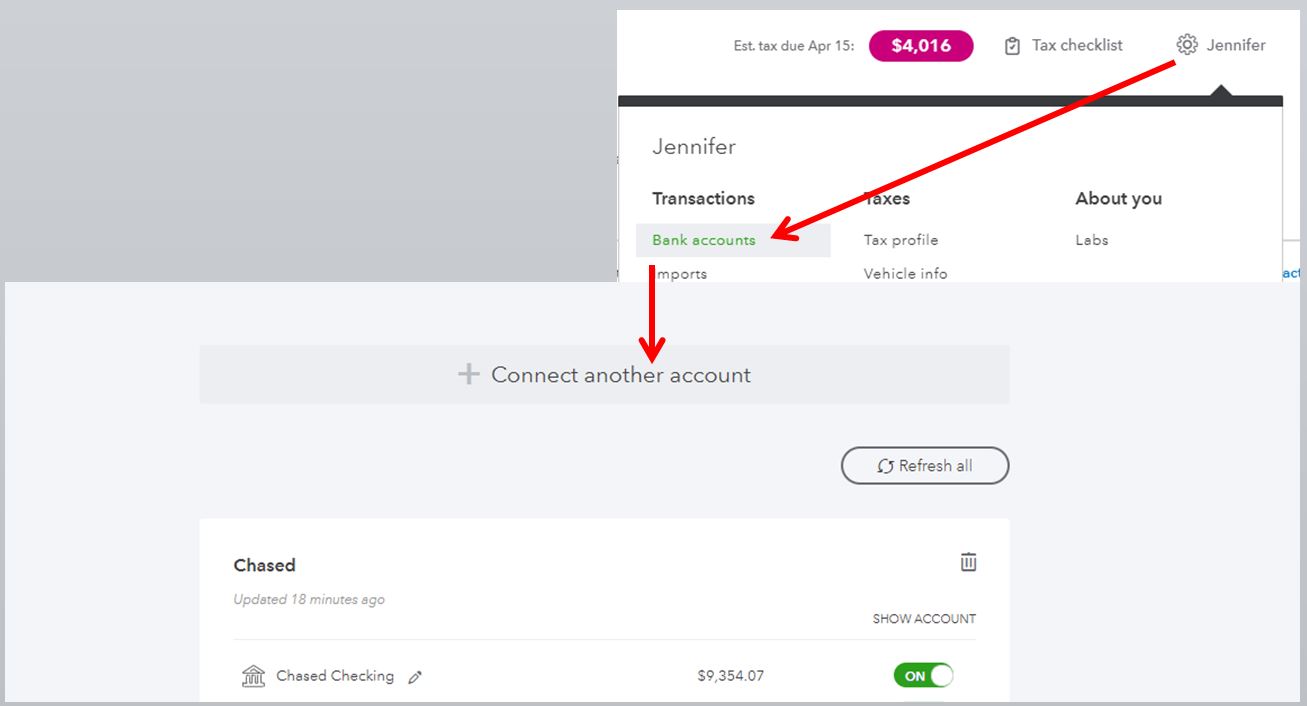Open the Tax checklist text link
The width and height of the screenshot is (1307, 706).
1077,45
